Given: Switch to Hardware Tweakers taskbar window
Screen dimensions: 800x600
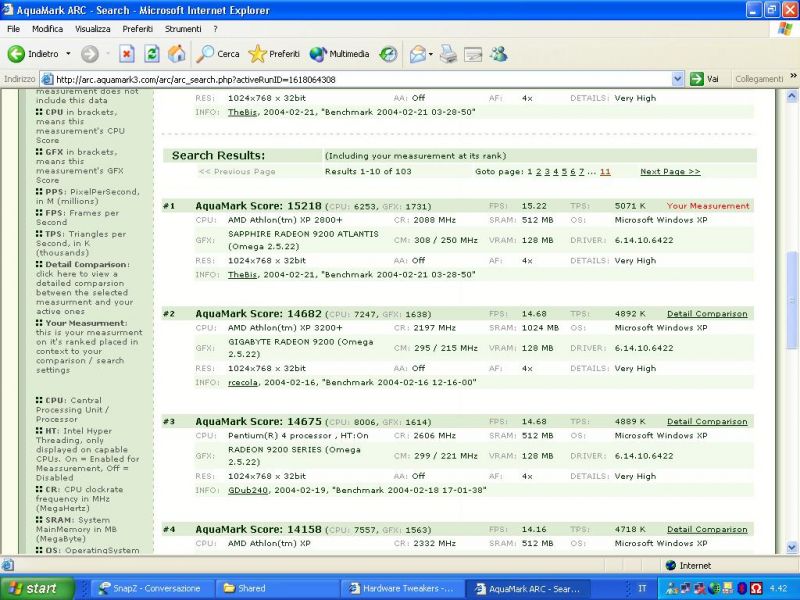Looking at the screenshot, I should pyautogui.click(x=401, y=588).
